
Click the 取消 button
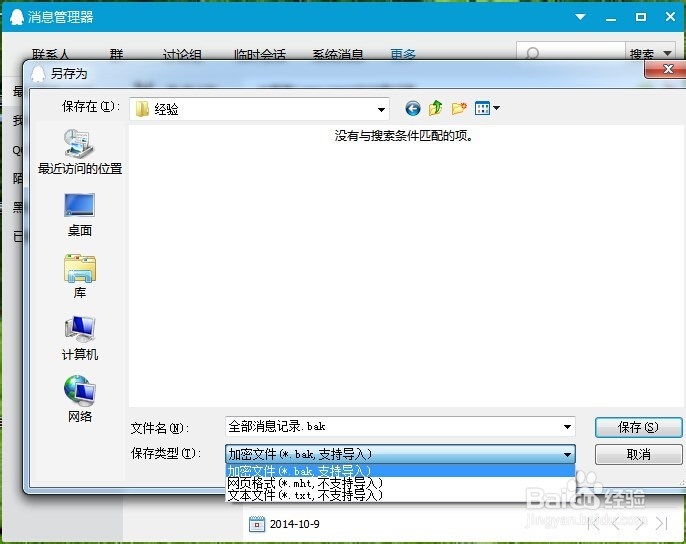point(638,454)
